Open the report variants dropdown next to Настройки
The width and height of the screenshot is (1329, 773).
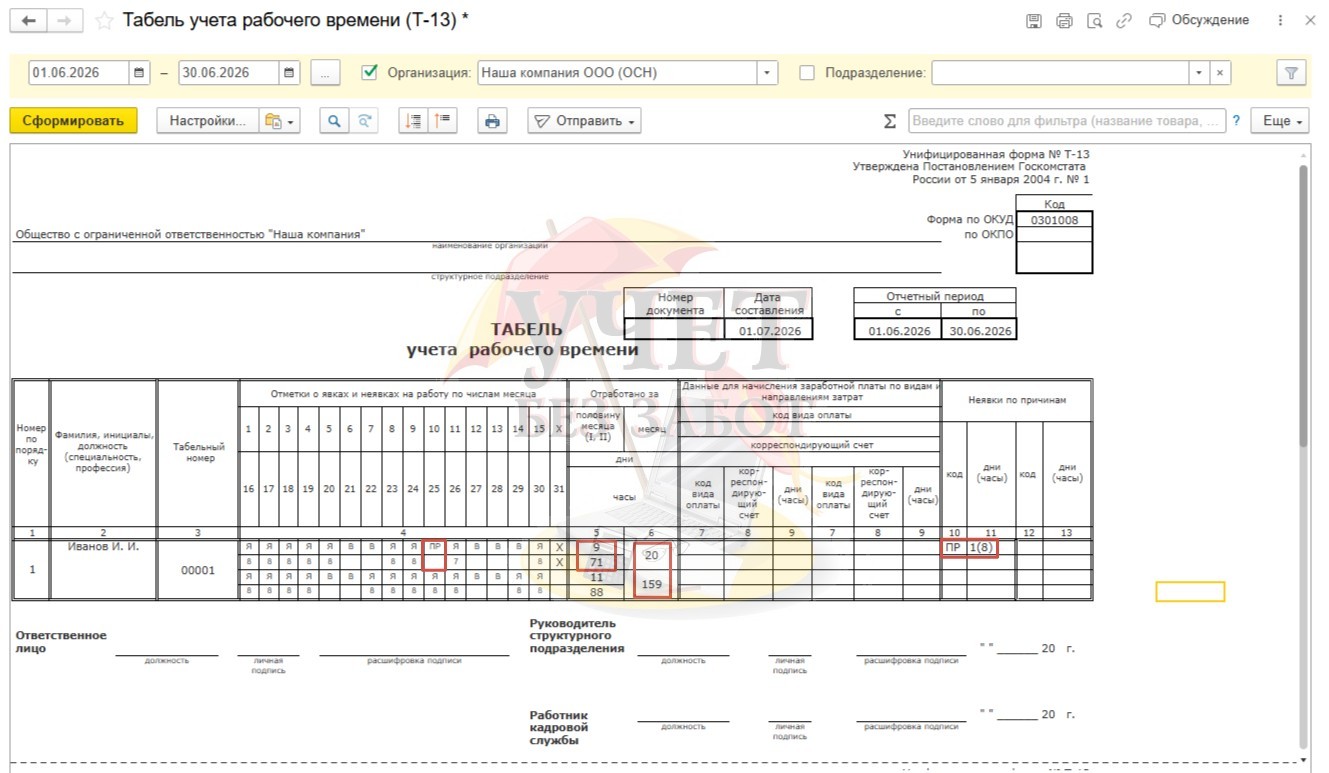click(x=281, y=121)
